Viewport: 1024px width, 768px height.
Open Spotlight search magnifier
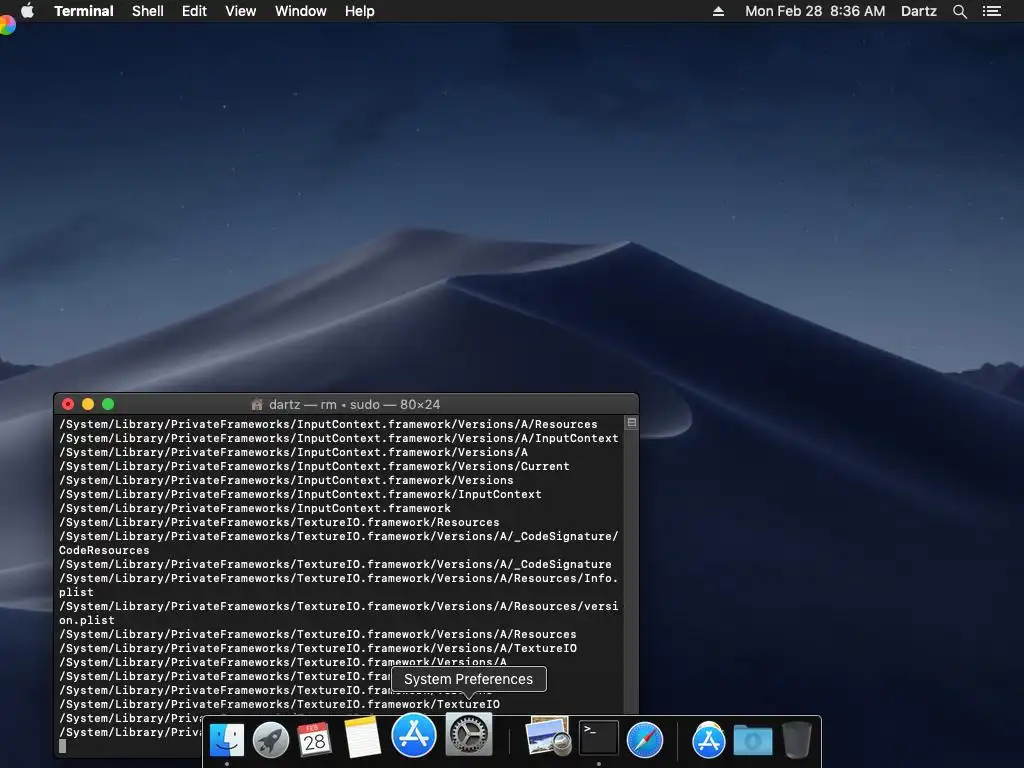pyautogui.click(x=959, y=11)
